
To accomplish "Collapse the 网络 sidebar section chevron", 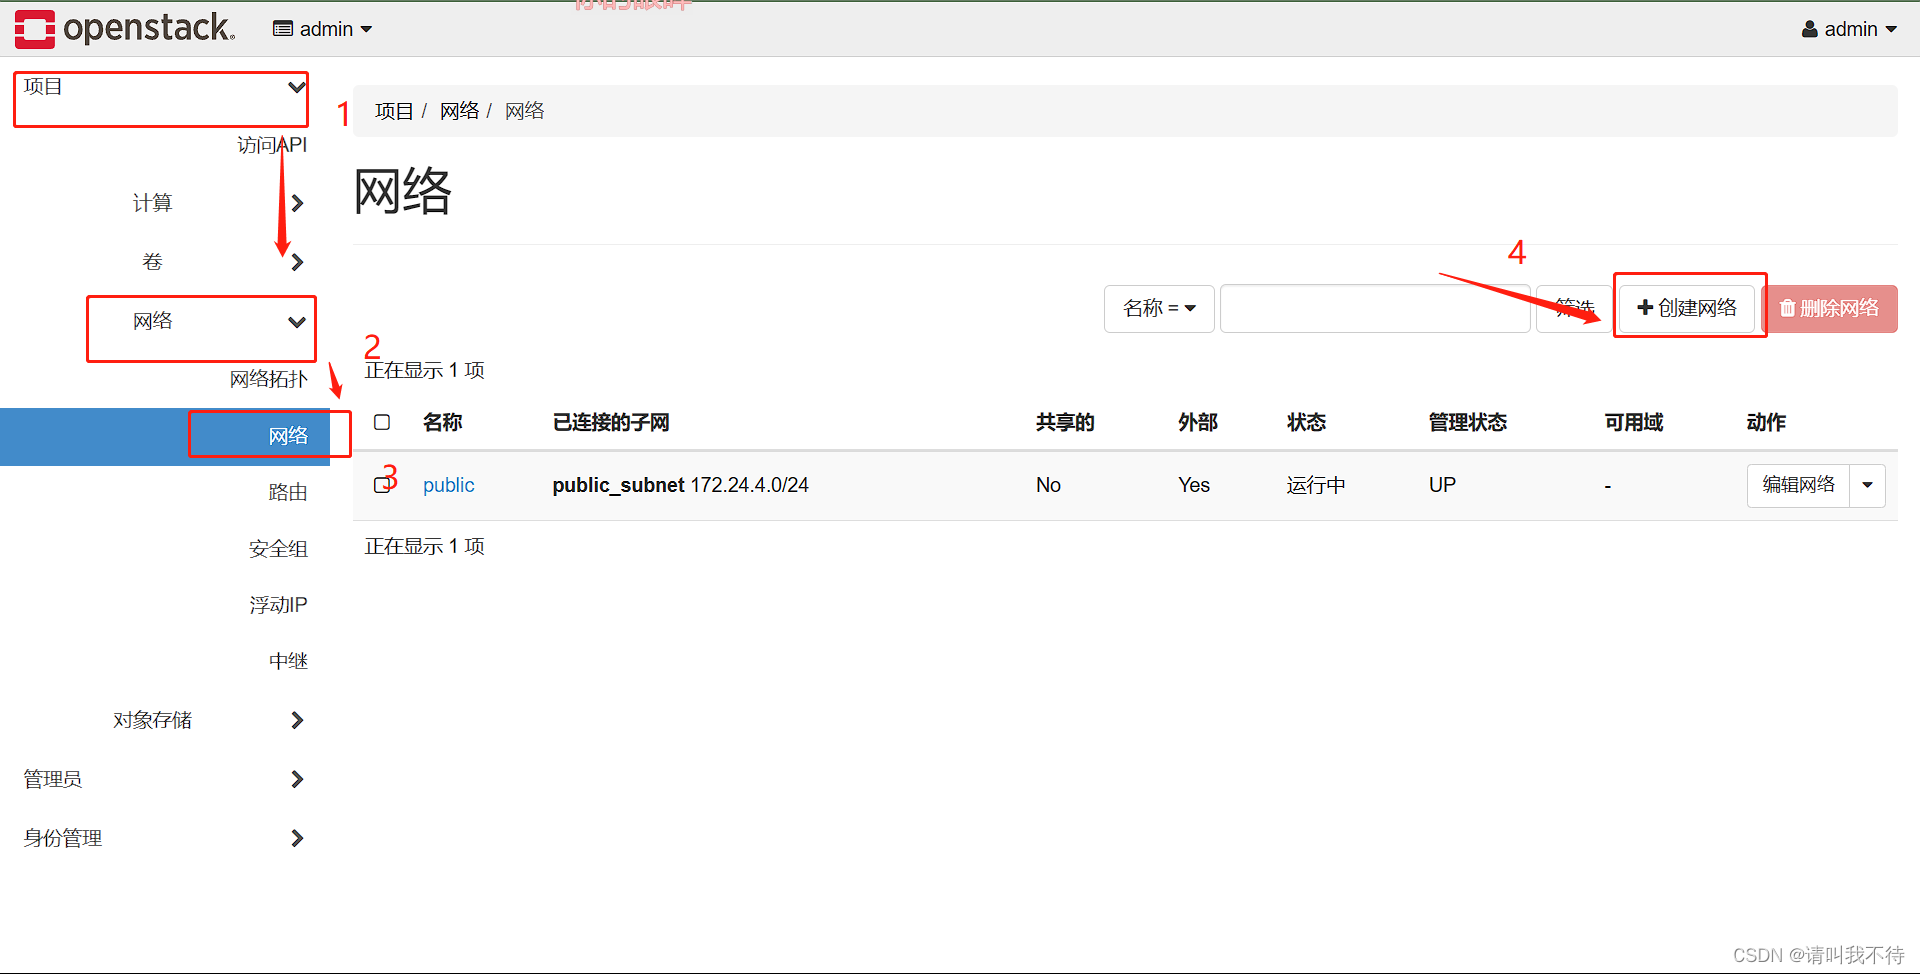I will tap(297, 322).
